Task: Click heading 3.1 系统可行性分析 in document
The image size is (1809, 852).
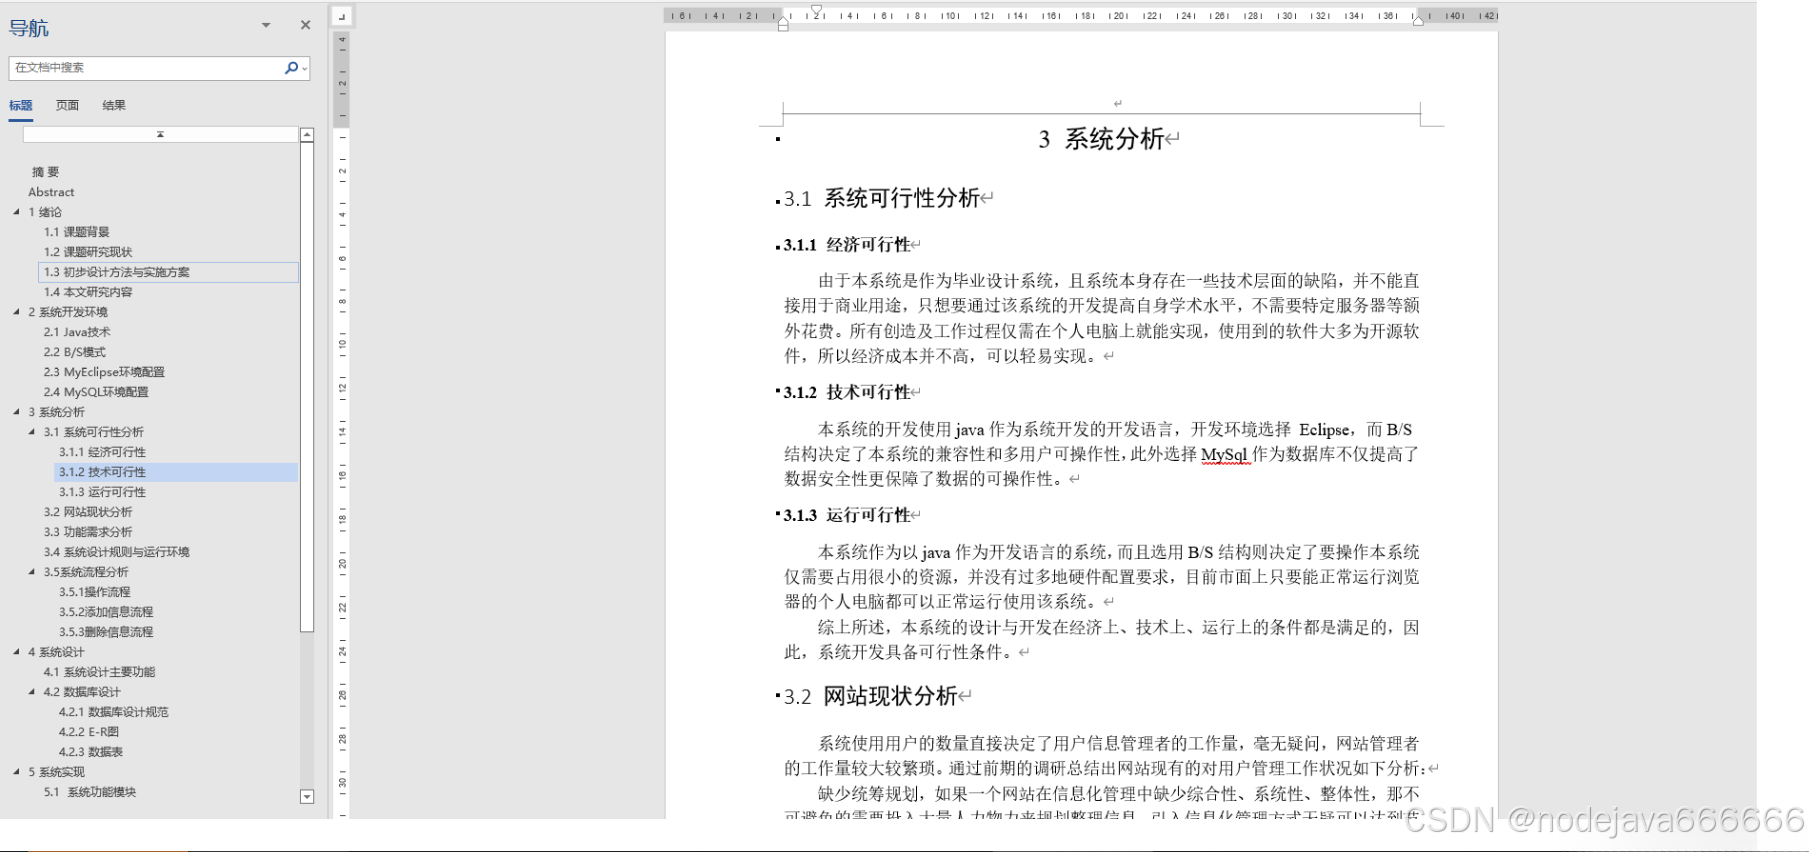Action: point(881,198)
